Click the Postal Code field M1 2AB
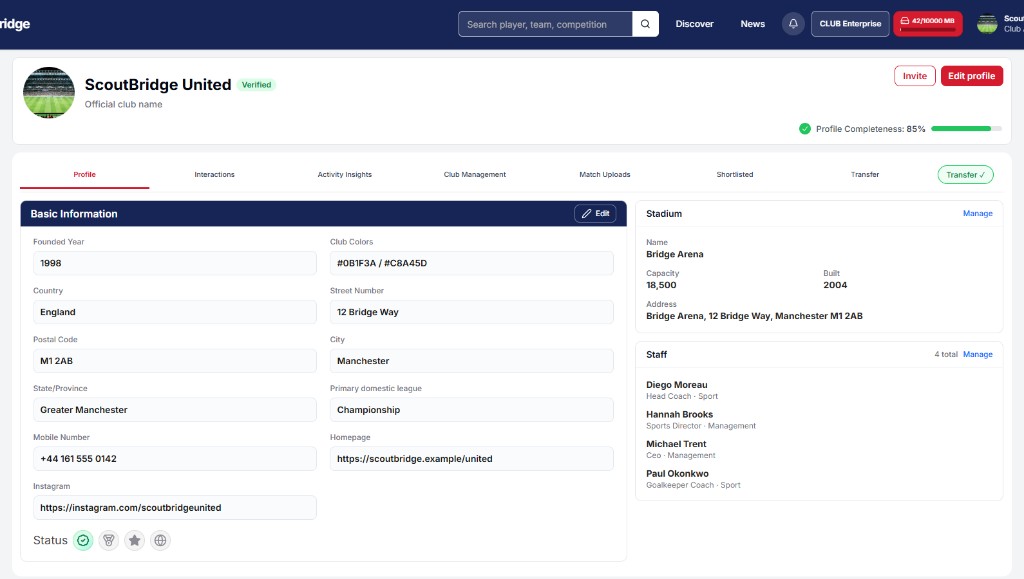 (175, 361)
